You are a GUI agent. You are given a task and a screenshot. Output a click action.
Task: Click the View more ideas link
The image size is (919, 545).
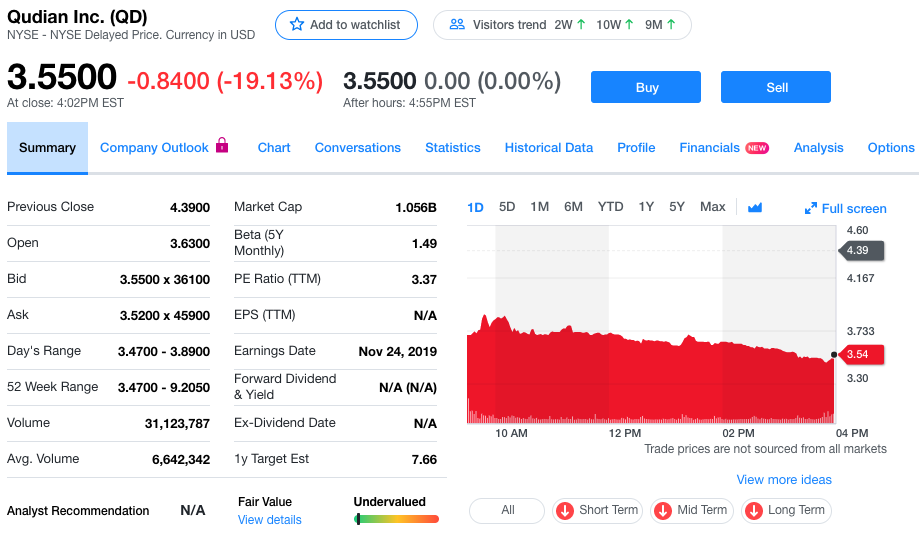tap(784, 479)
